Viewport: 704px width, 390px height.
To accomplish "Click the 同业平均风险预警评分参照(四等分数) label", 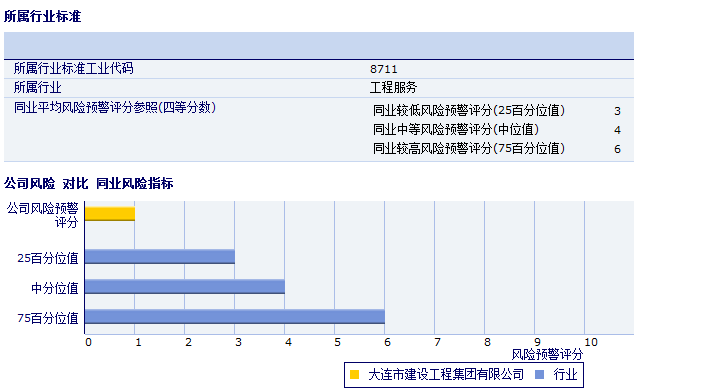I will [115, 108].
